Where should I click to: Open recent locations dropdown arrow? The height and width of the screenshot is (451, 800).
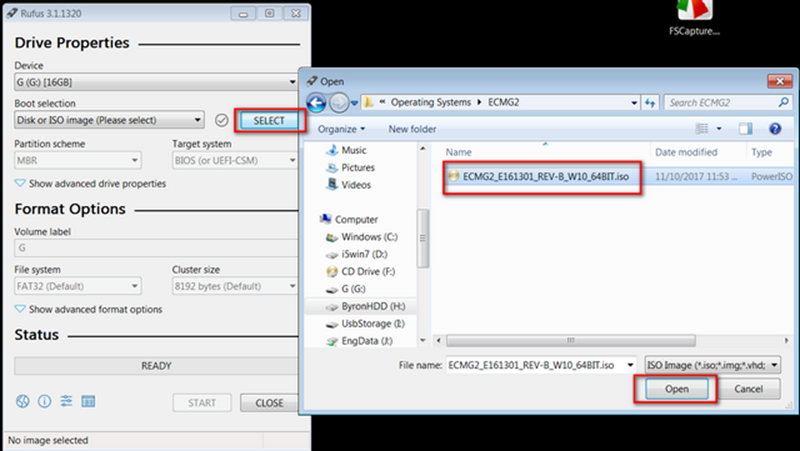[x=355, y=103]
